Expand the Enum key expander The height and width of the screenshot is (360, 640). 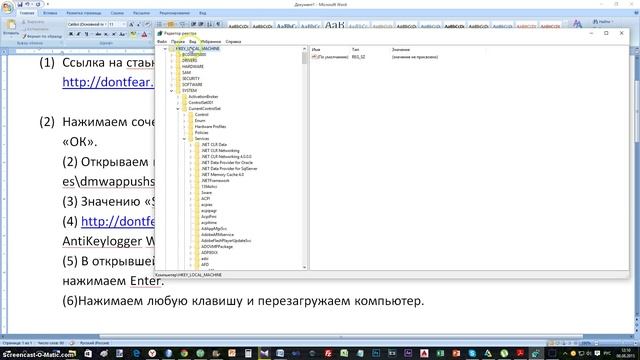(184, 121)
